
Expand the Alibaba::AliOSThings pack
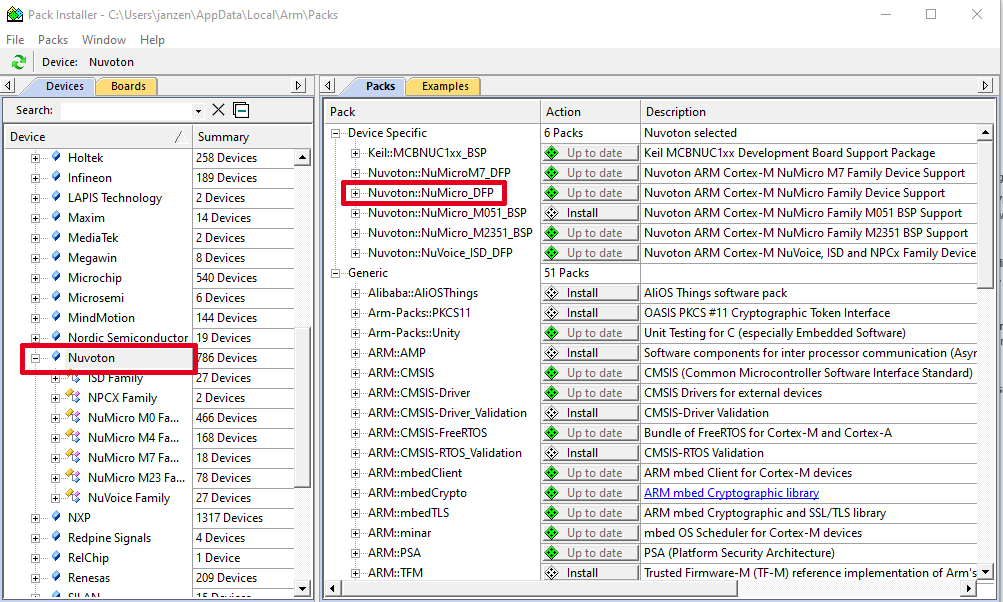[x=356, y=294]
